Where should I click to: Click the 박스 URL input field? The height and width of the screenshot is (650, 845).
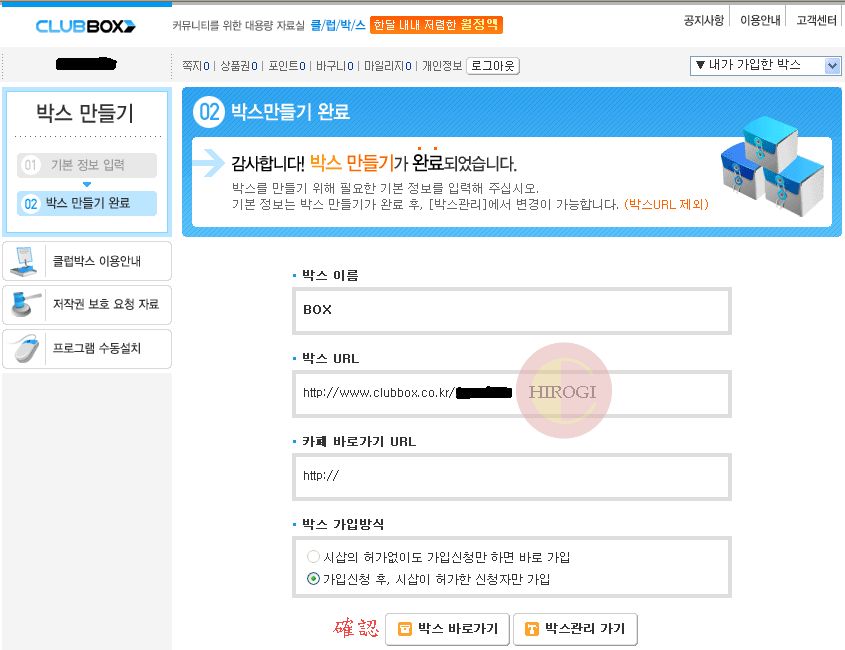[x=512, y=394]
